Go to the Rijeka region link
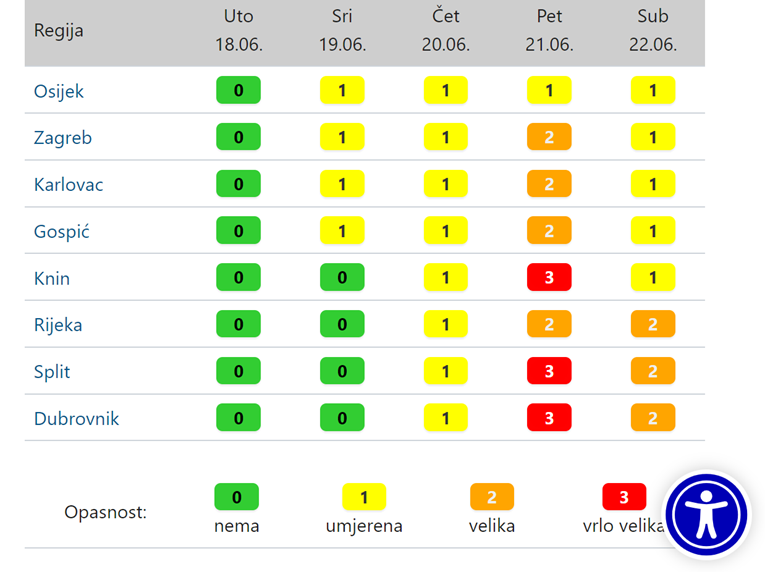Image resolution: width=765 pixels, height=572 pixels. pos(58,325)
